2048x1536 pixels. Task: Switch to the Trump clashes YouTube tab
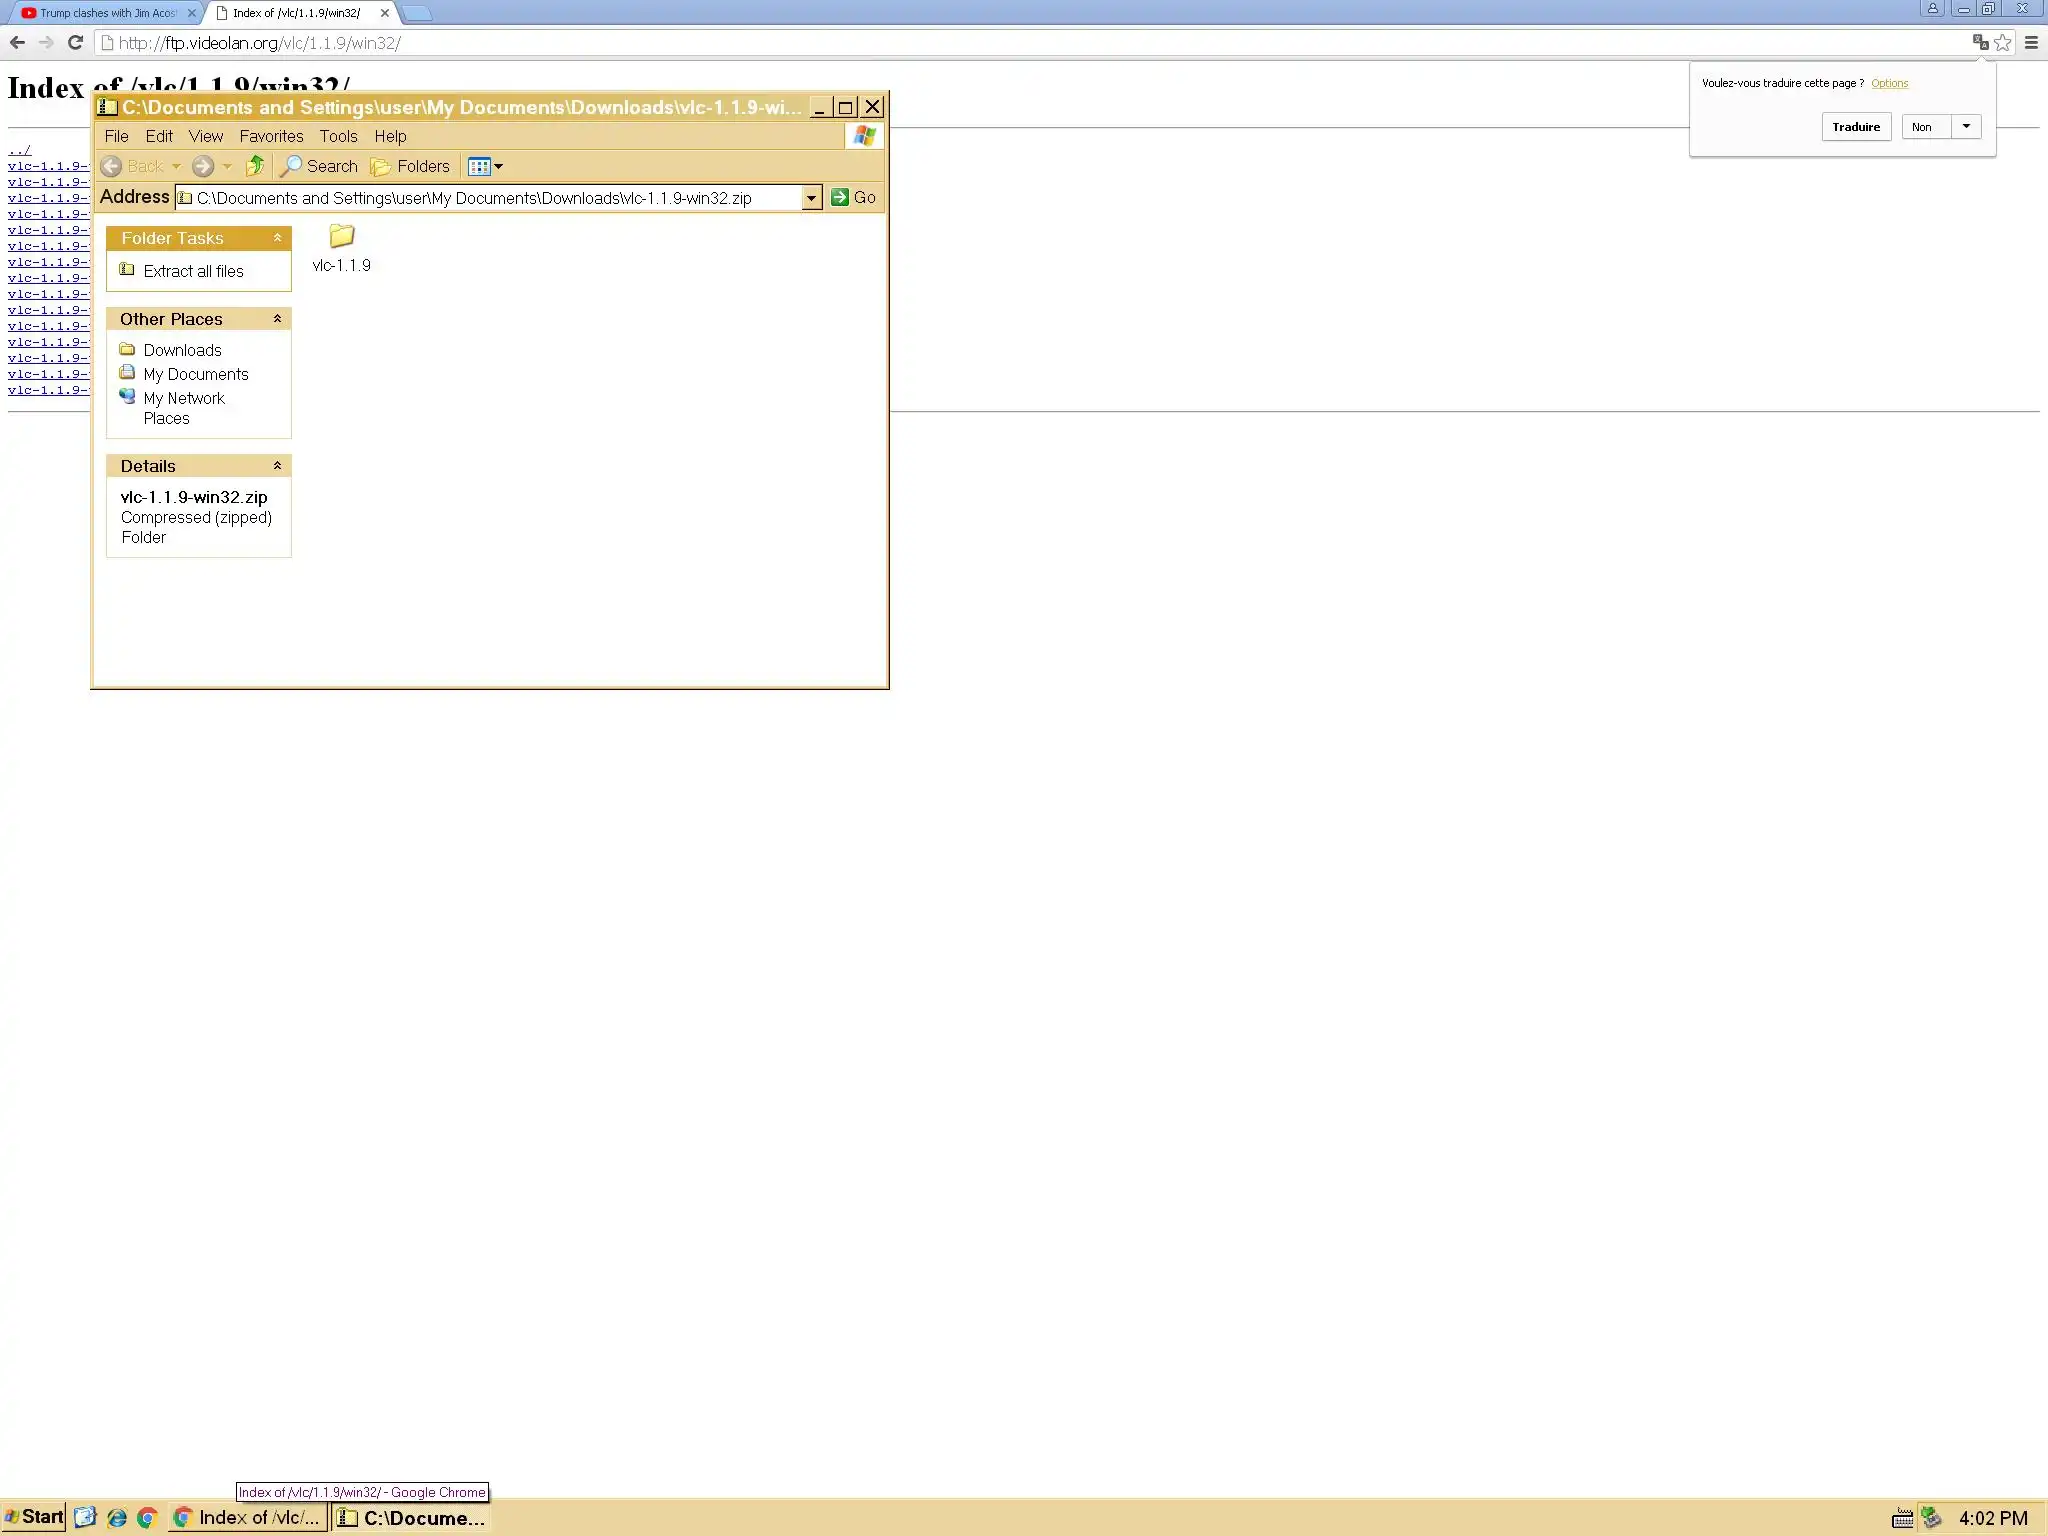[x=106, y=13]
